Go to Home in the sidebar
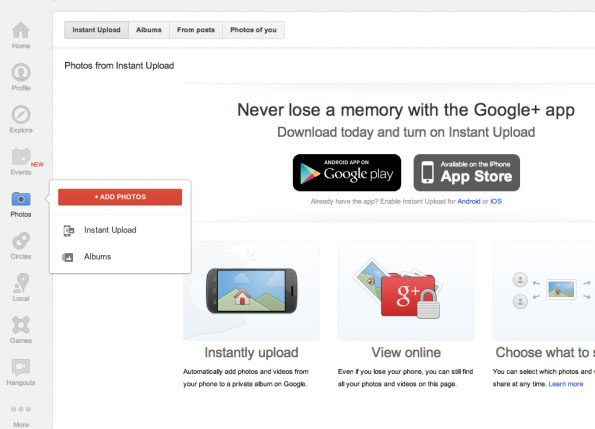This screenshot has width=595, height=429. (21, 30)
